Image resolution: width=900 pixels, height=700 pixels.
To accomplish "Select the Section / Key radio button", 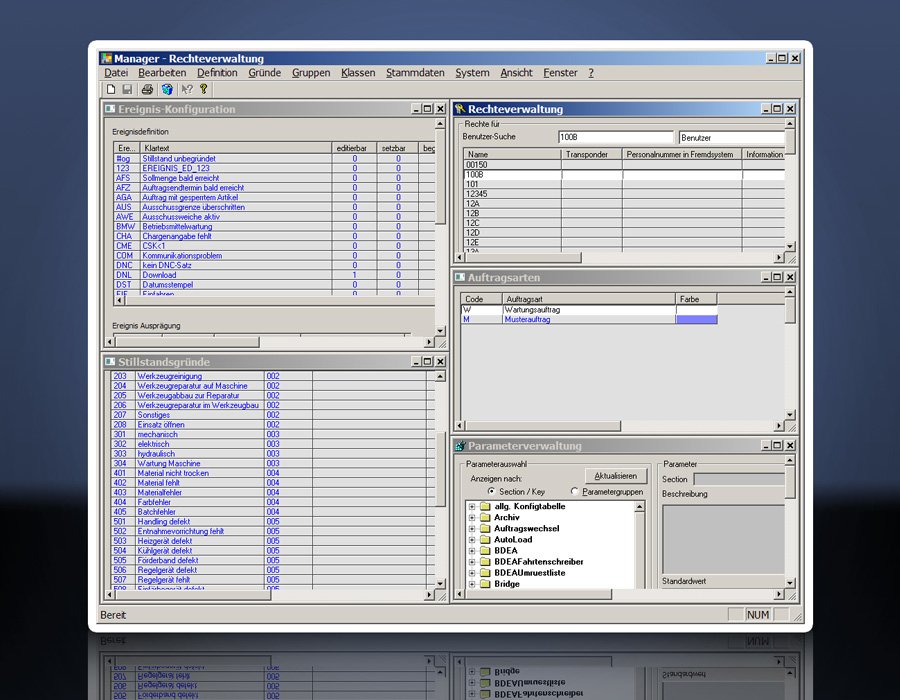I will (x=491, y=491).
